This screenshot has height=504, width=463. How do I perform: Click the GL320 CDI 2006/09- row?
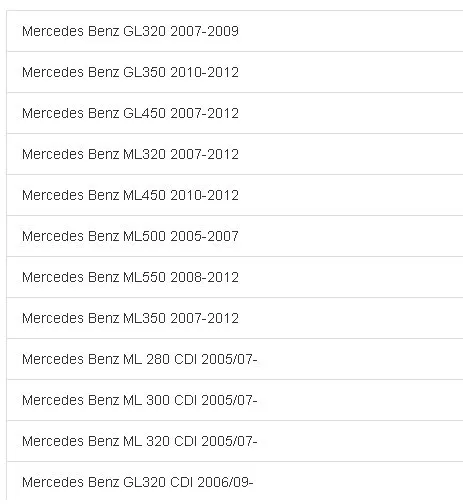tap(235, 482)
